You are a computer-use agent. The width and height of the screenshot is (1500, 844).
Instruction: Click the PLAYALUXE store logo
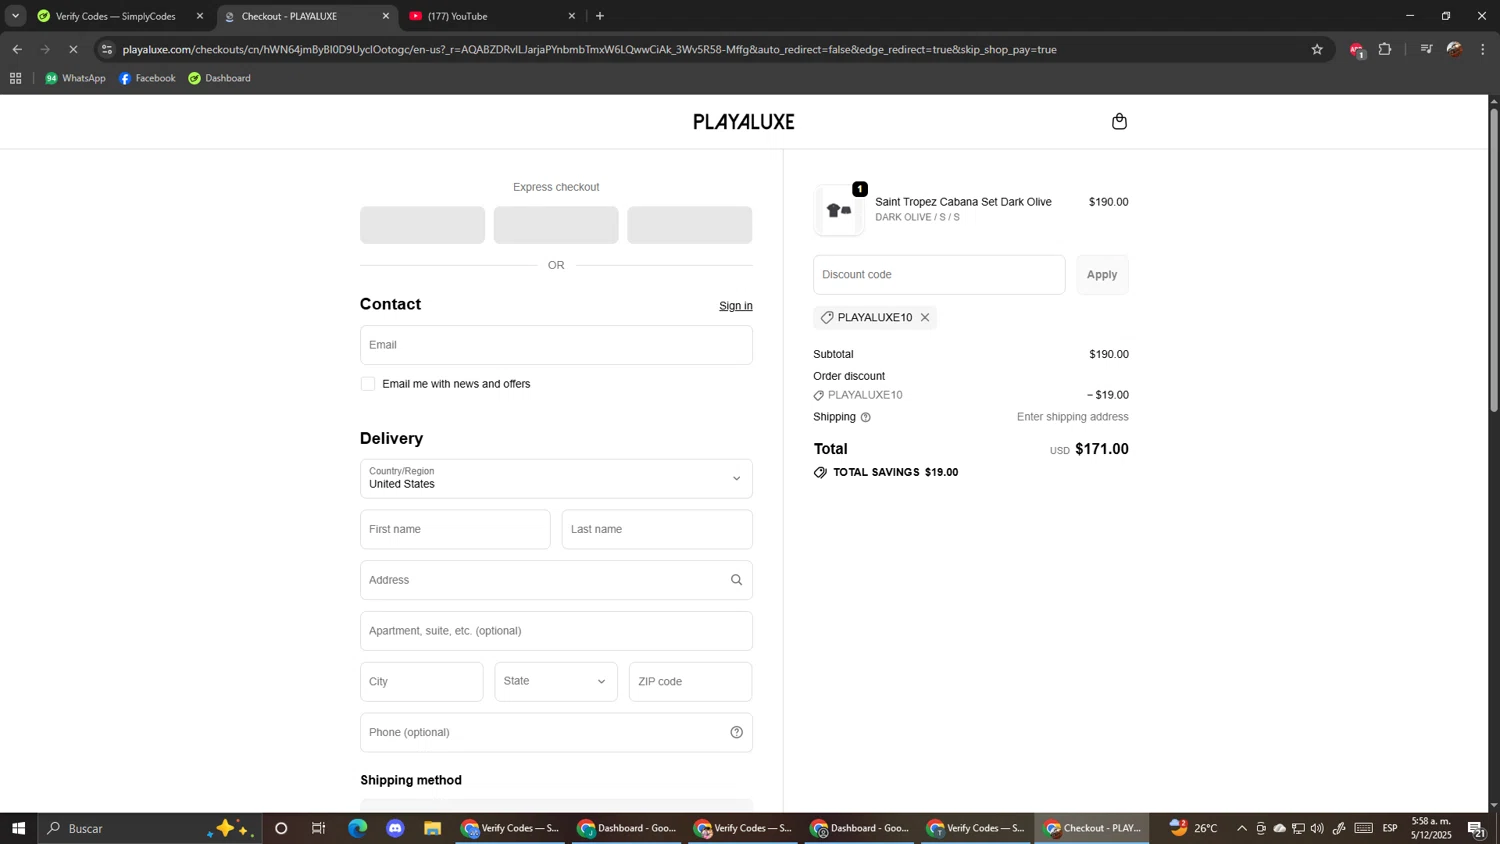click(744, 122)
